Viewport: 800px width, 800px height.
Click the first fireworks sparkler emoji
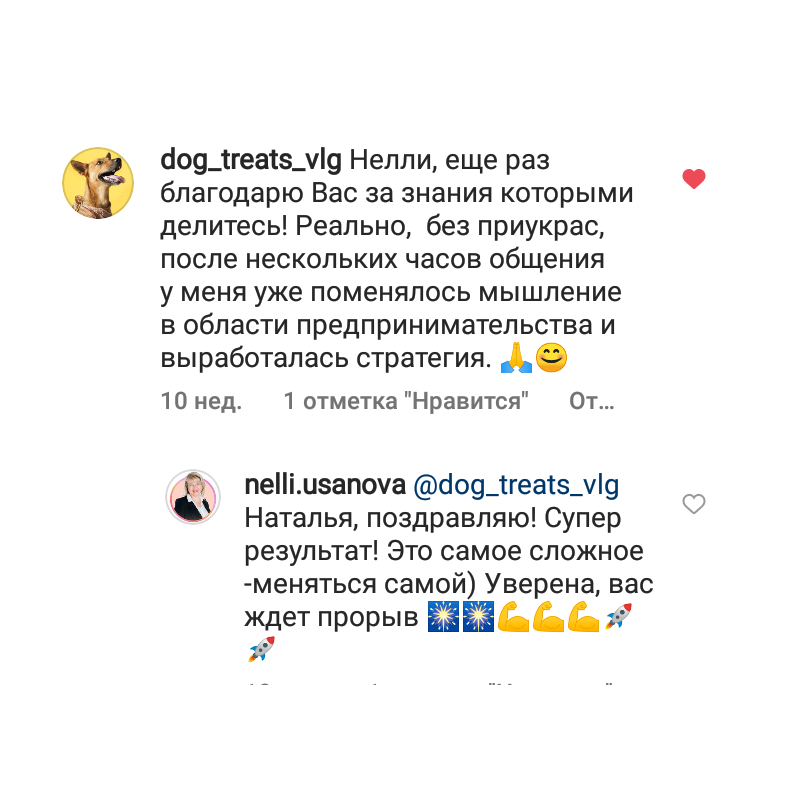[443, 616]
